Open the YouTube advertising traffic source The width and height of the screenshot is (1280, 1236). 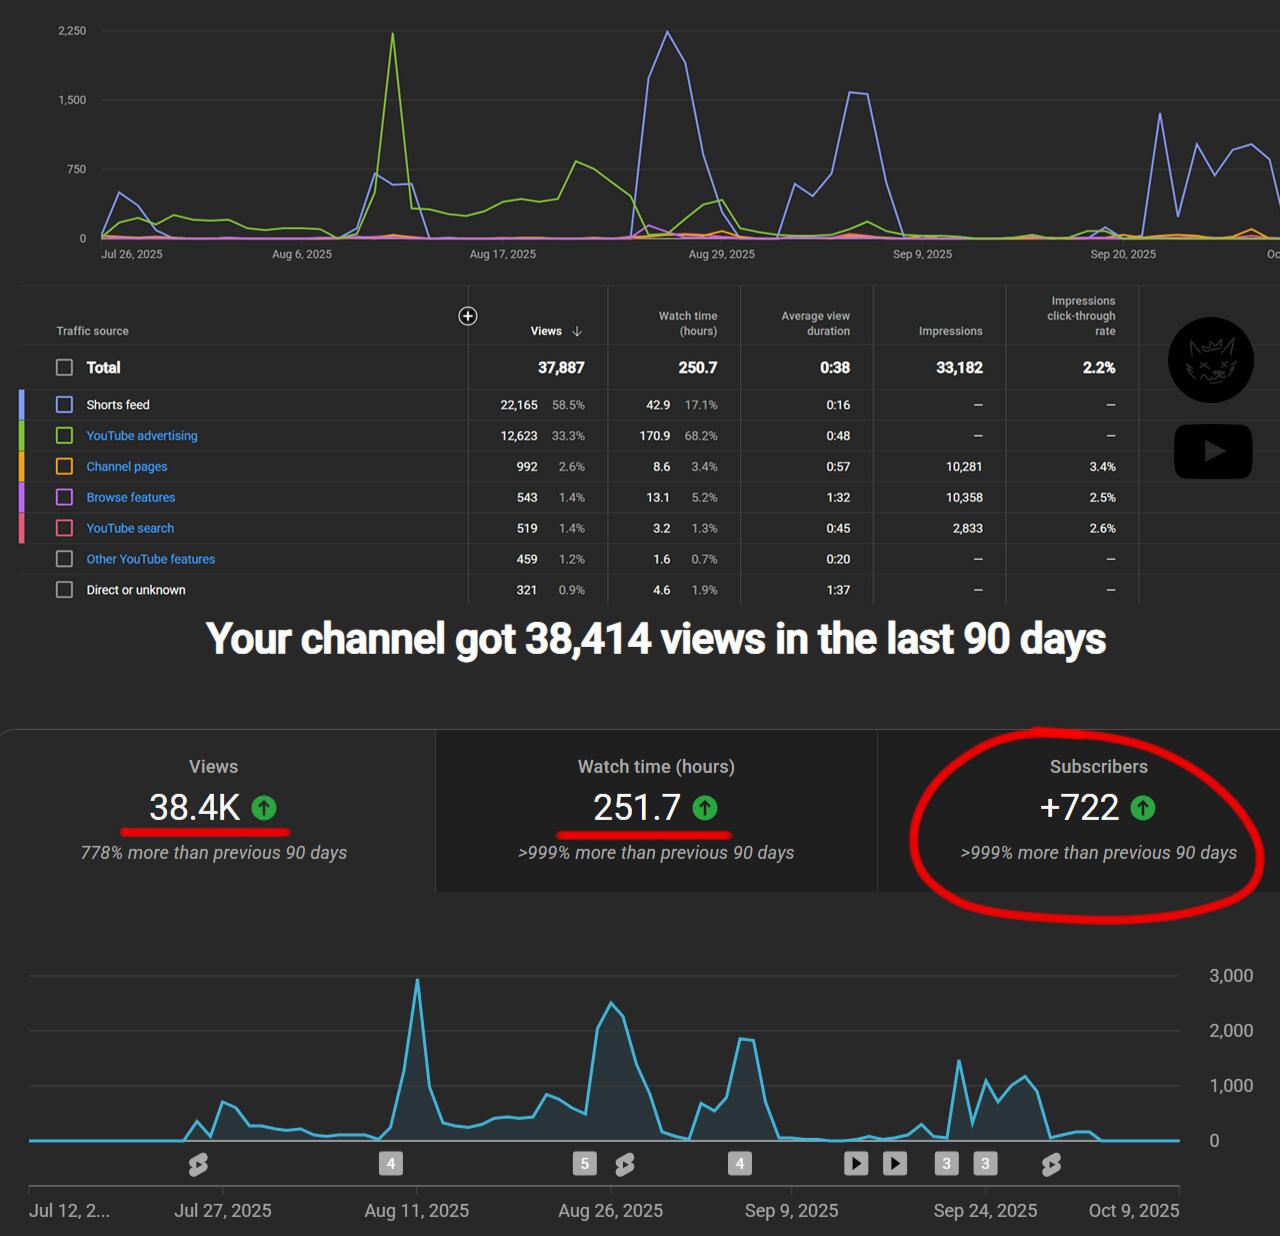coord(141,435)
